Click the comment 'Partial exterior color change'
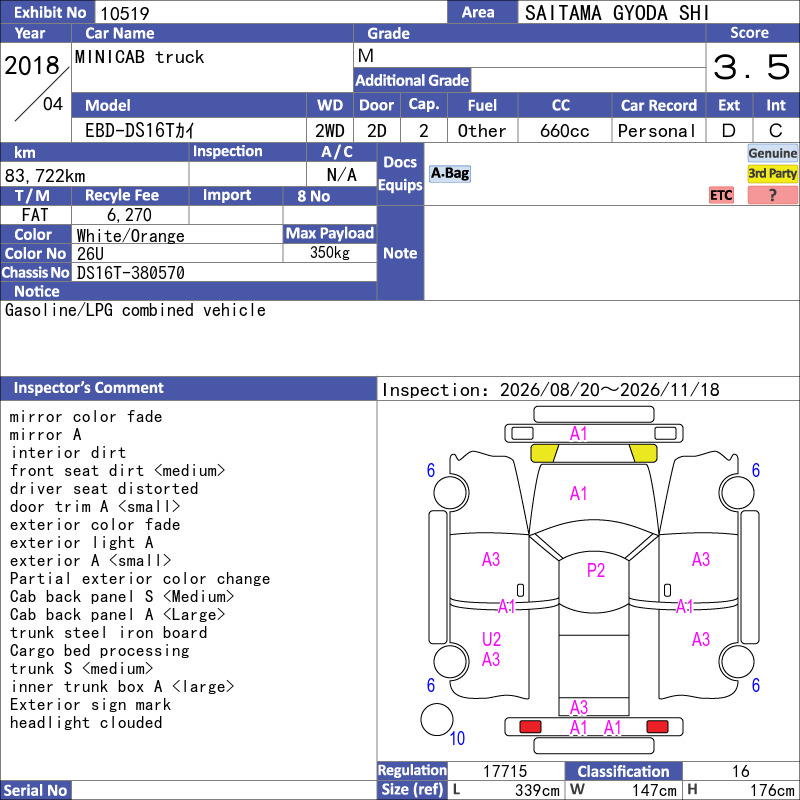This screenshot has height=800, width=800. [x=140, y=579]
